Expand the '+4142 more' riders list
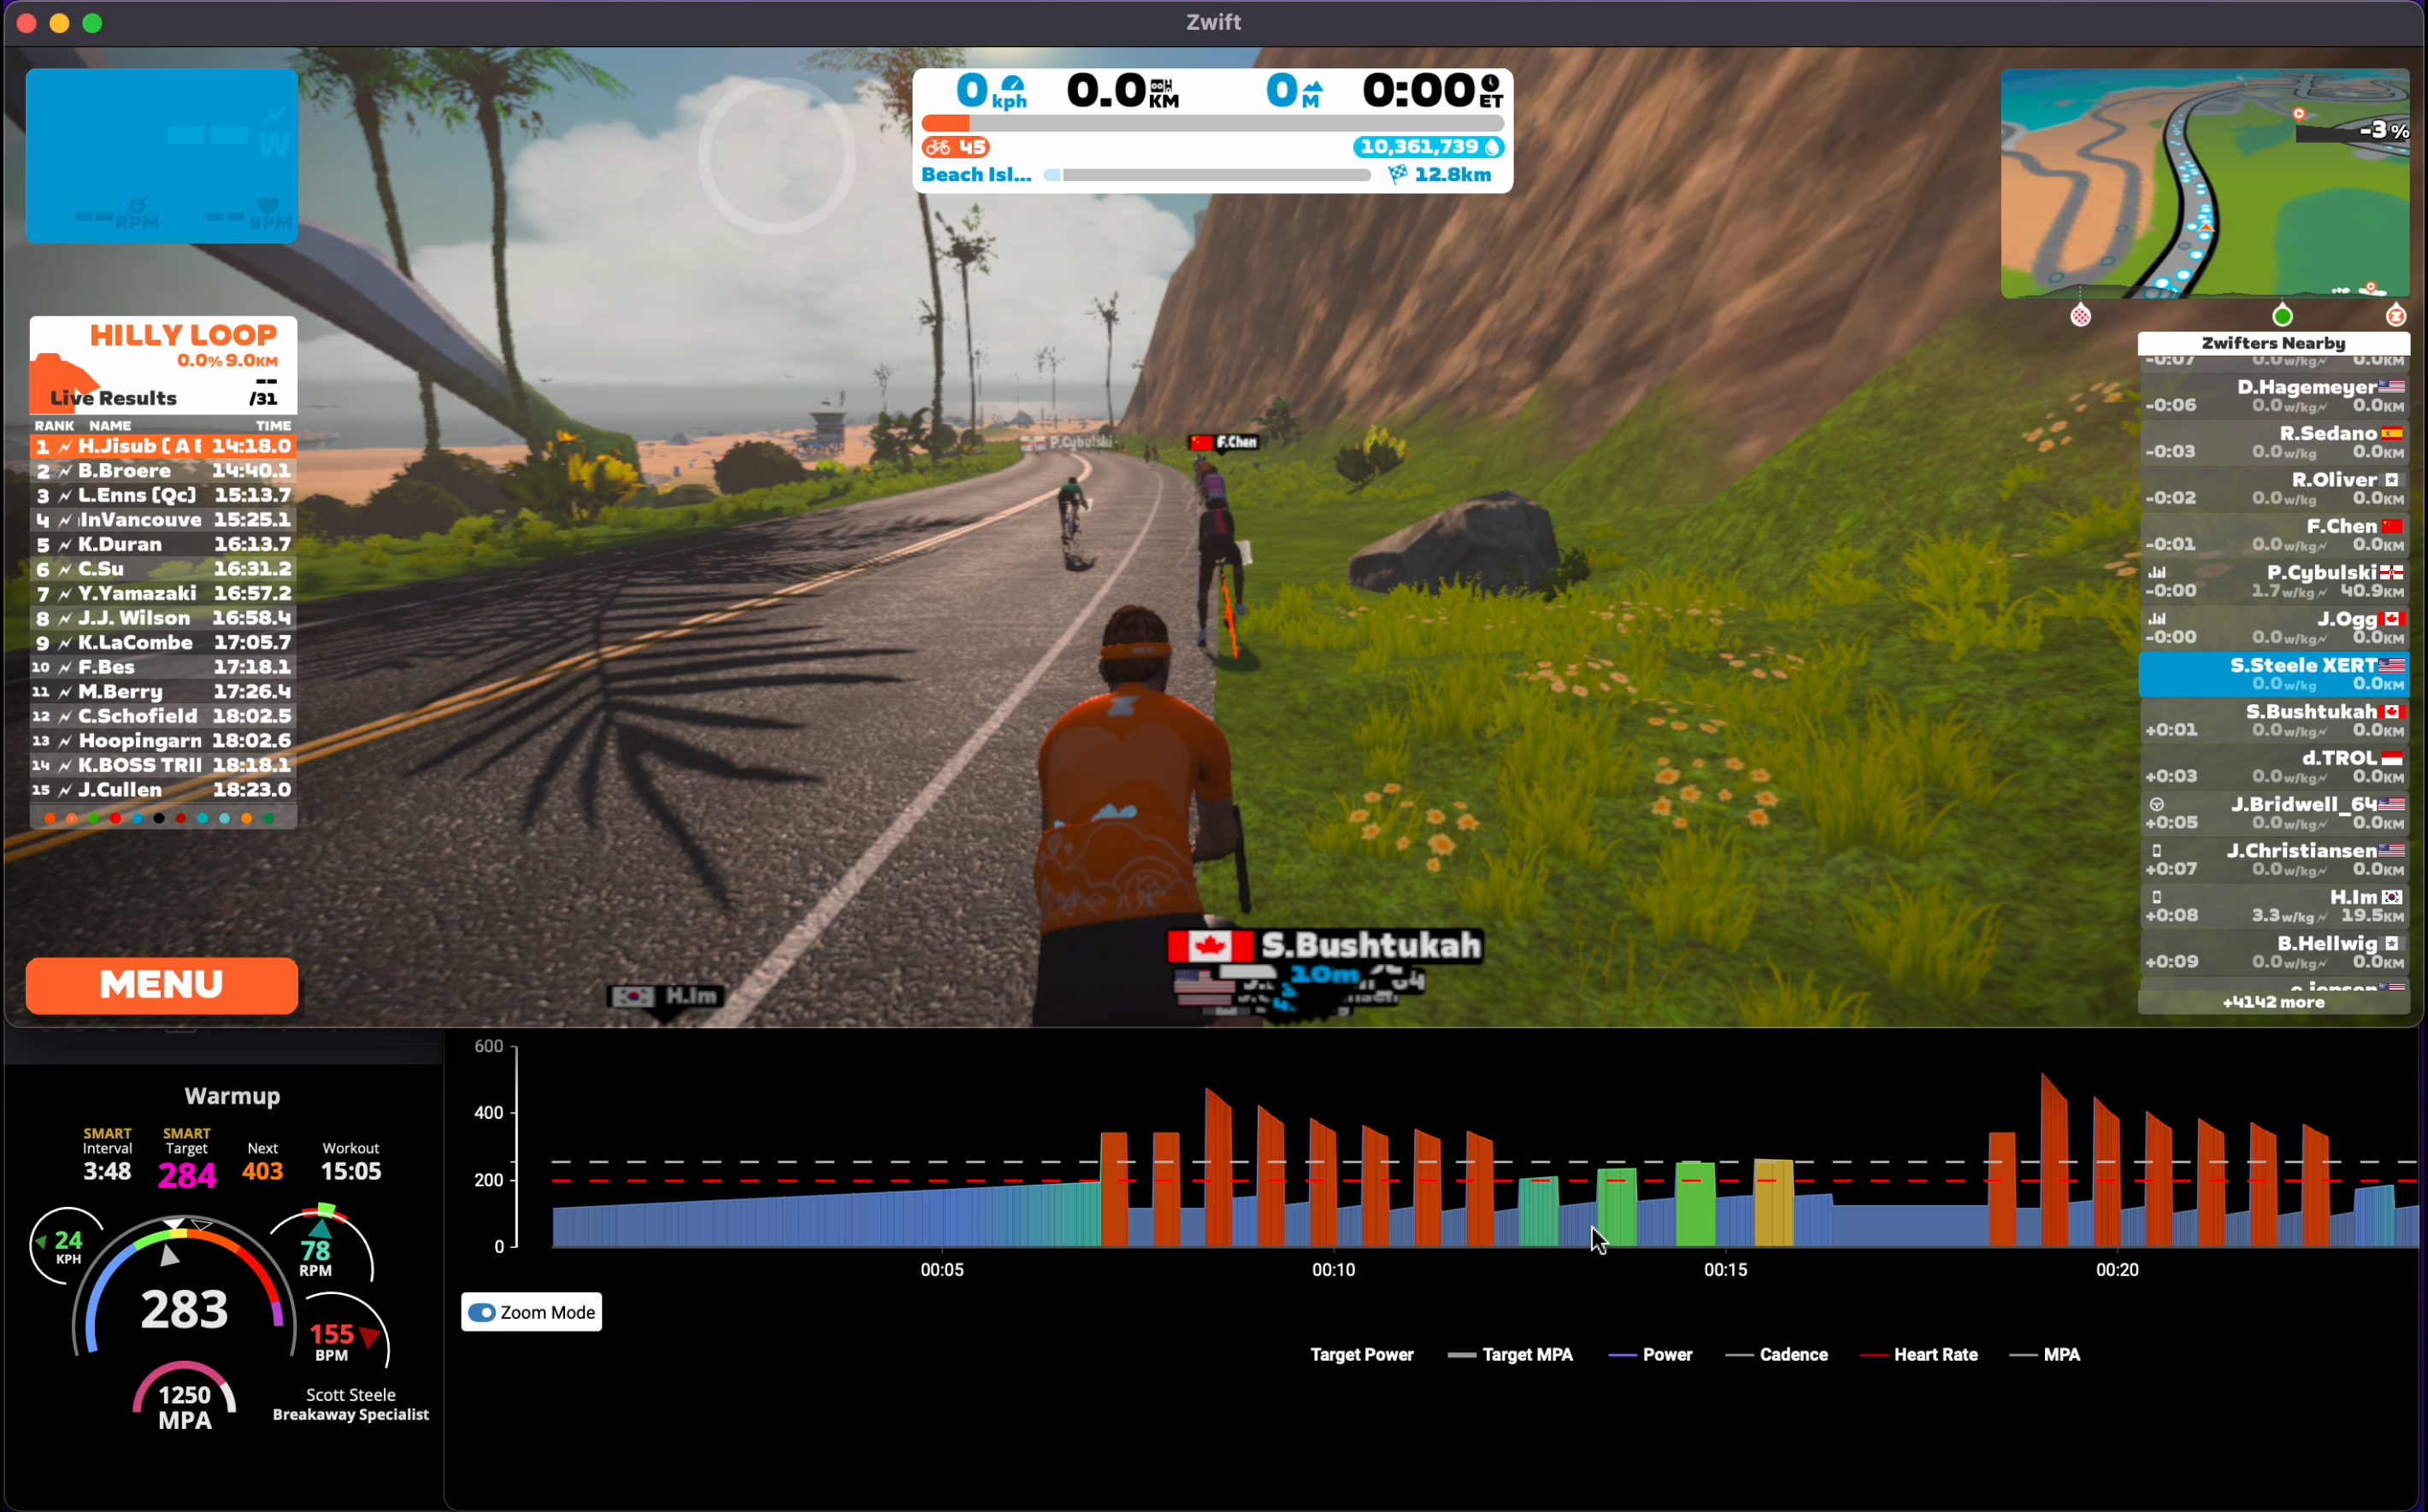This screenshot has height=1512, width=2428. click(x=2272, y=1002)
